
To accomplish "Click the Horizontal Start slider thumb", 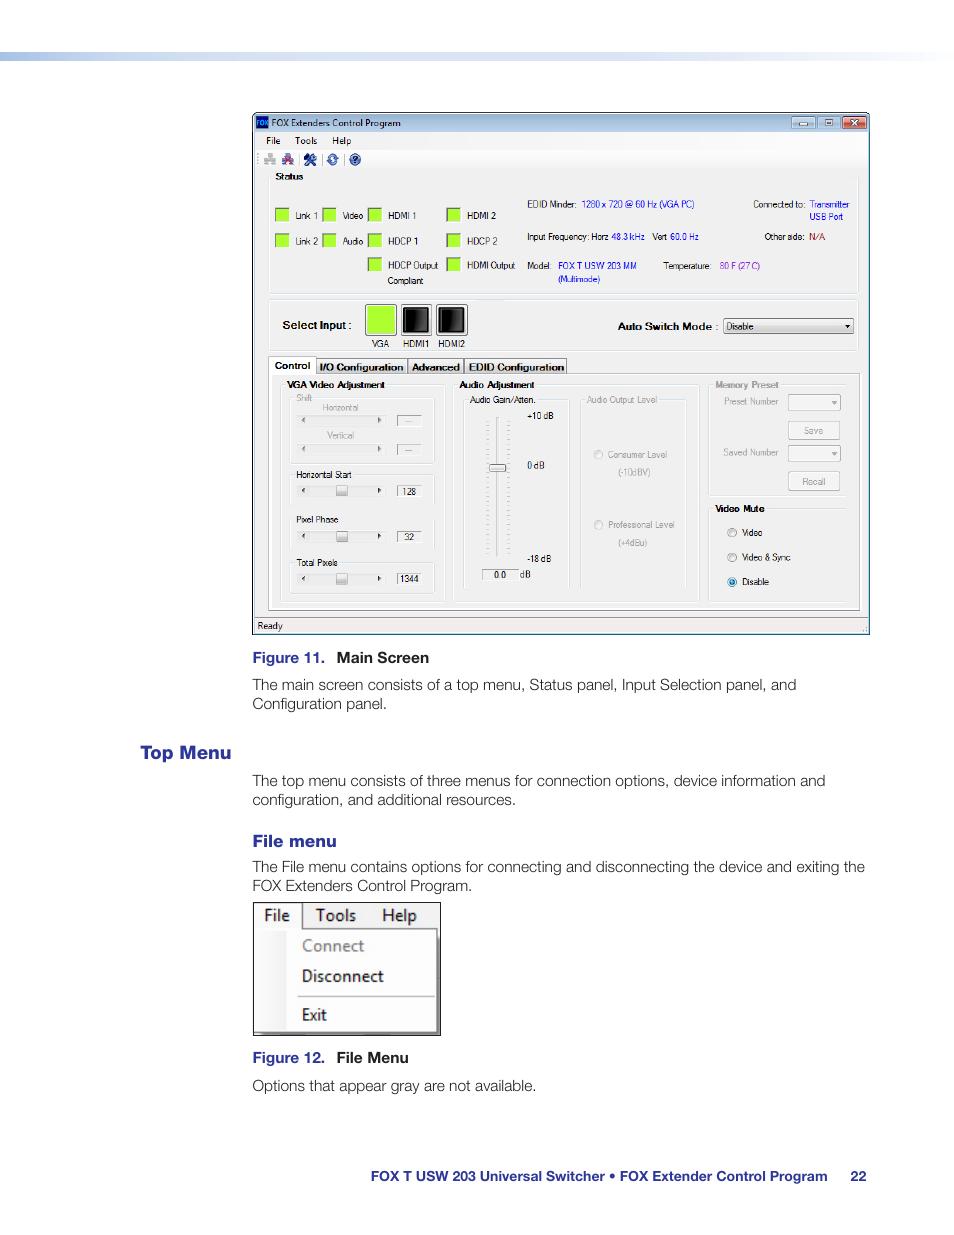I will click(x=342, y=491).
